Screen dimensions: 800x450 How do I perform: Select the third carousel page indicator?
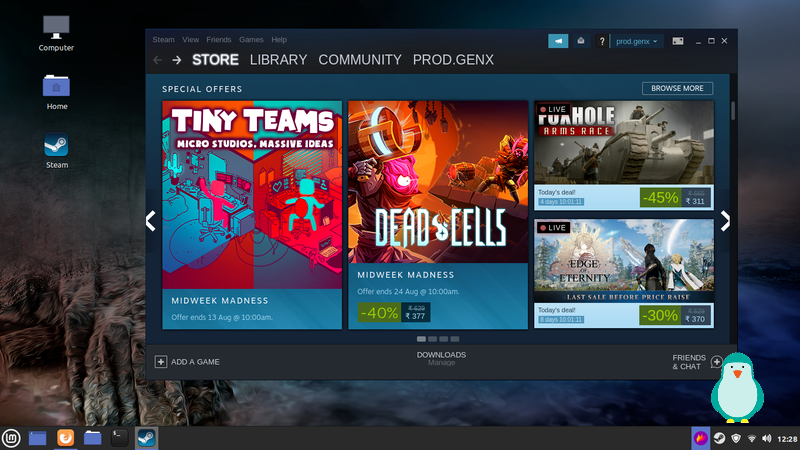click(443, 339)
